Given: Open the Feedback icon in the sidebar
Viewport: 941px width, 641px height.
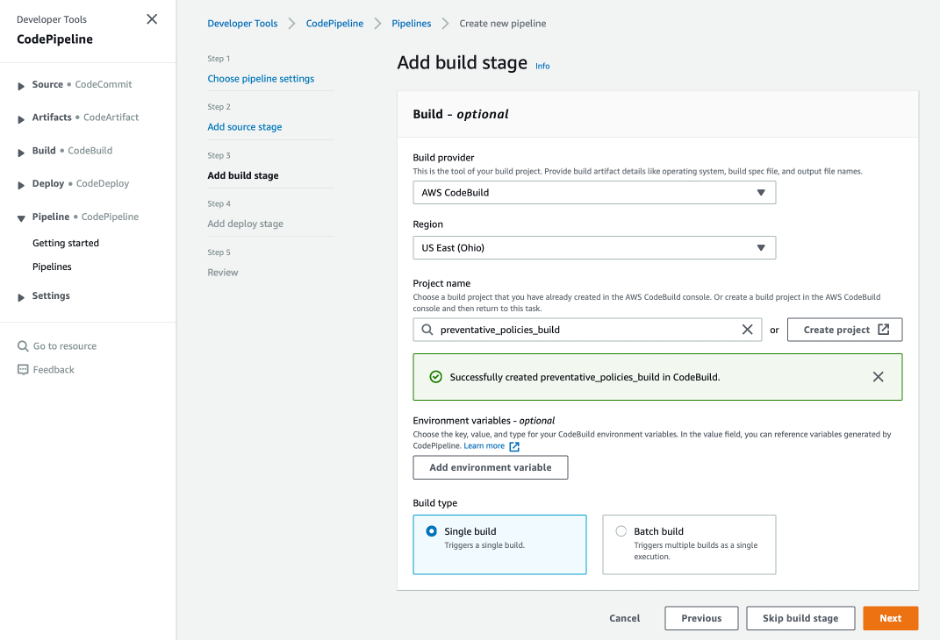Looking at the screenshot, I should click(23, 369).
